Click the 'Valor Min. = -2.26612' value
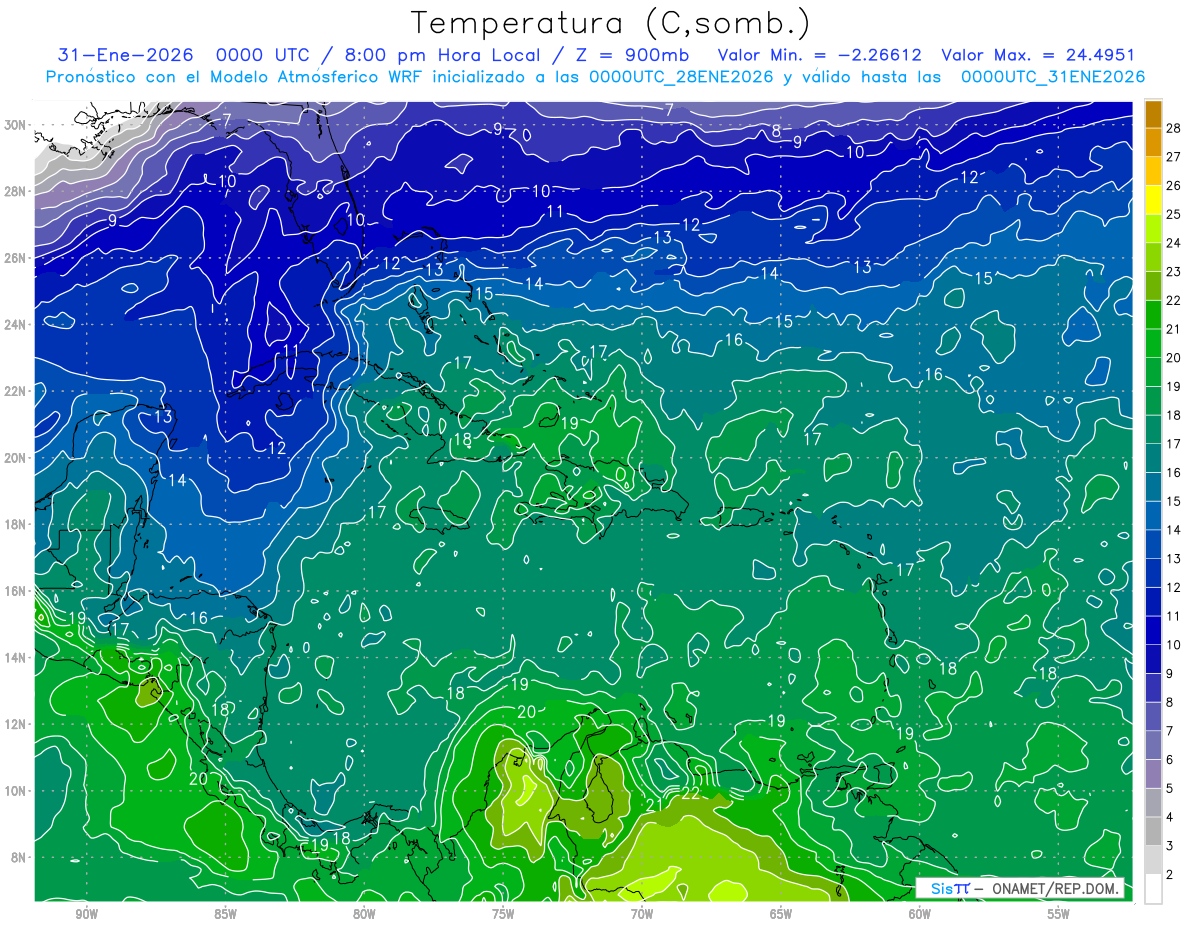 [x=820, y=55]
